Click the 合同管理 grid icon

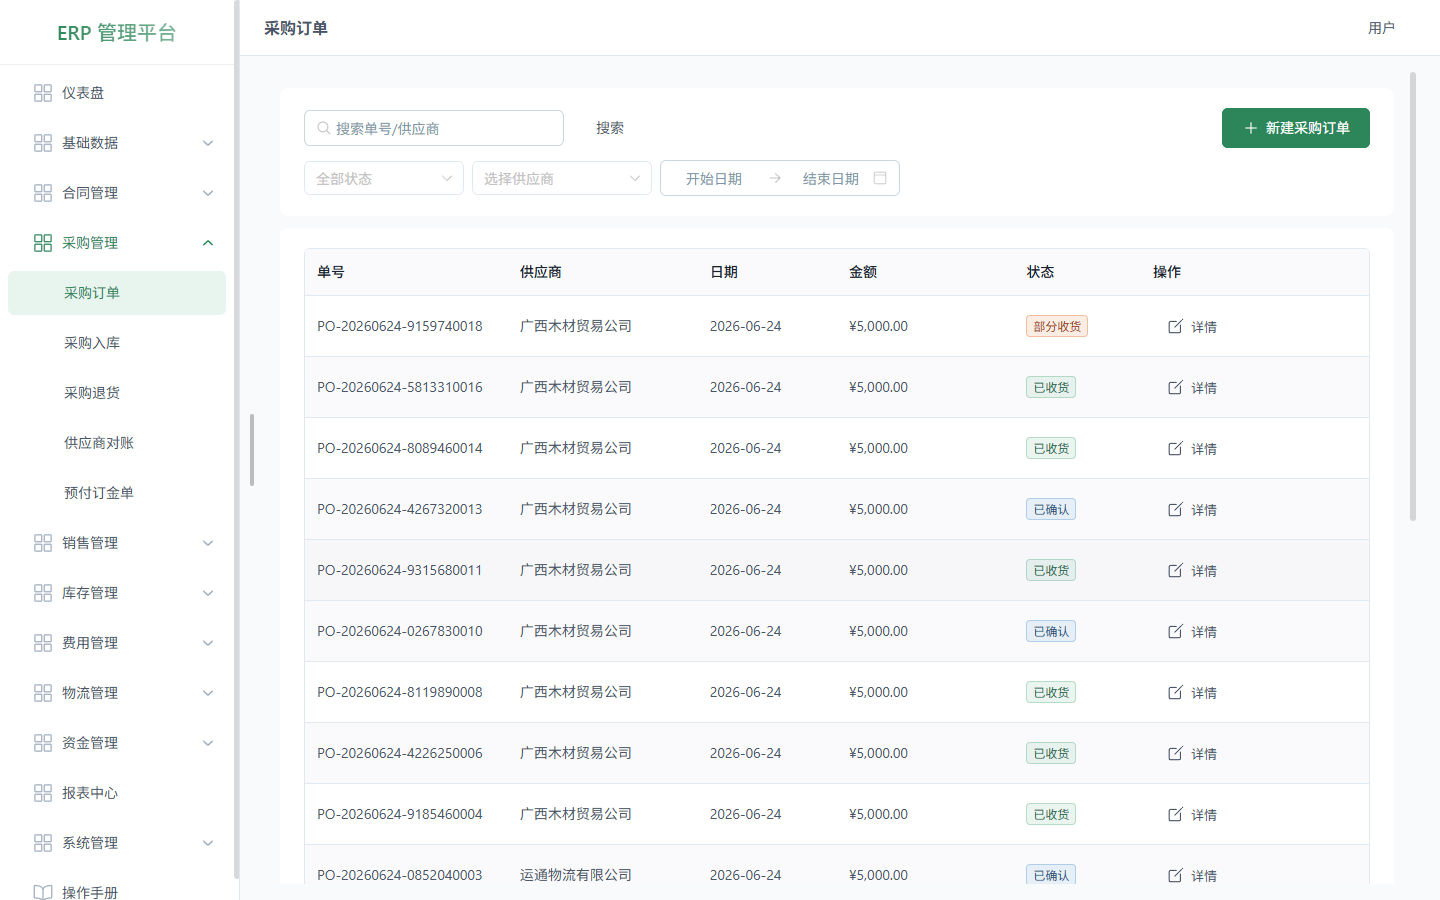pyautogui.click(x=43, y=193)
